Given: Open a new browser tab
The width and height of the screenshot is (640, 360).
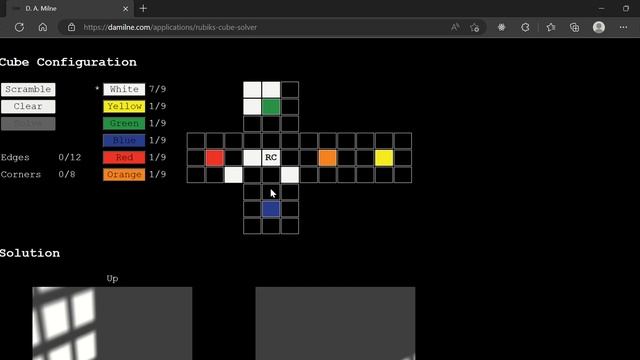Looking at the screenshot, I should click(x=143, y=8).
